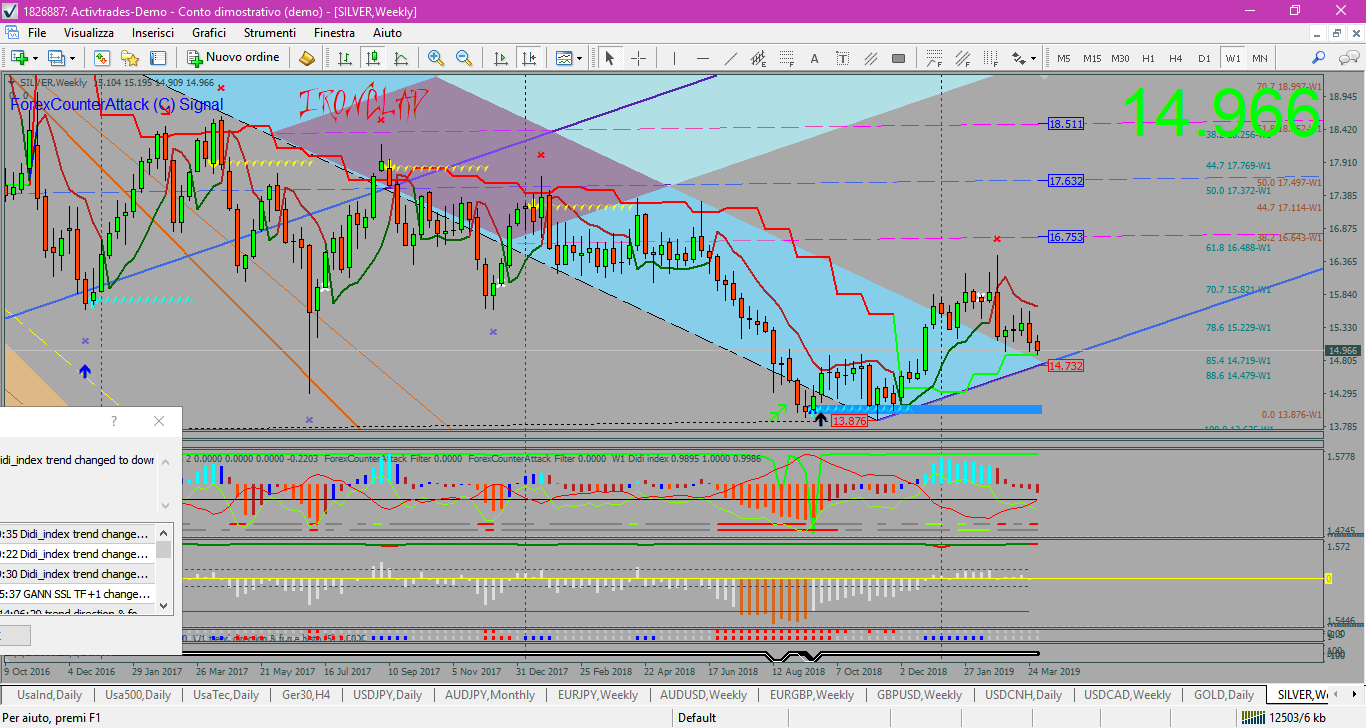Image resolution: width=1366 pixels, height=728 pixels.
Task: Click the Default profile in status bar
Action: pos(697,717)
